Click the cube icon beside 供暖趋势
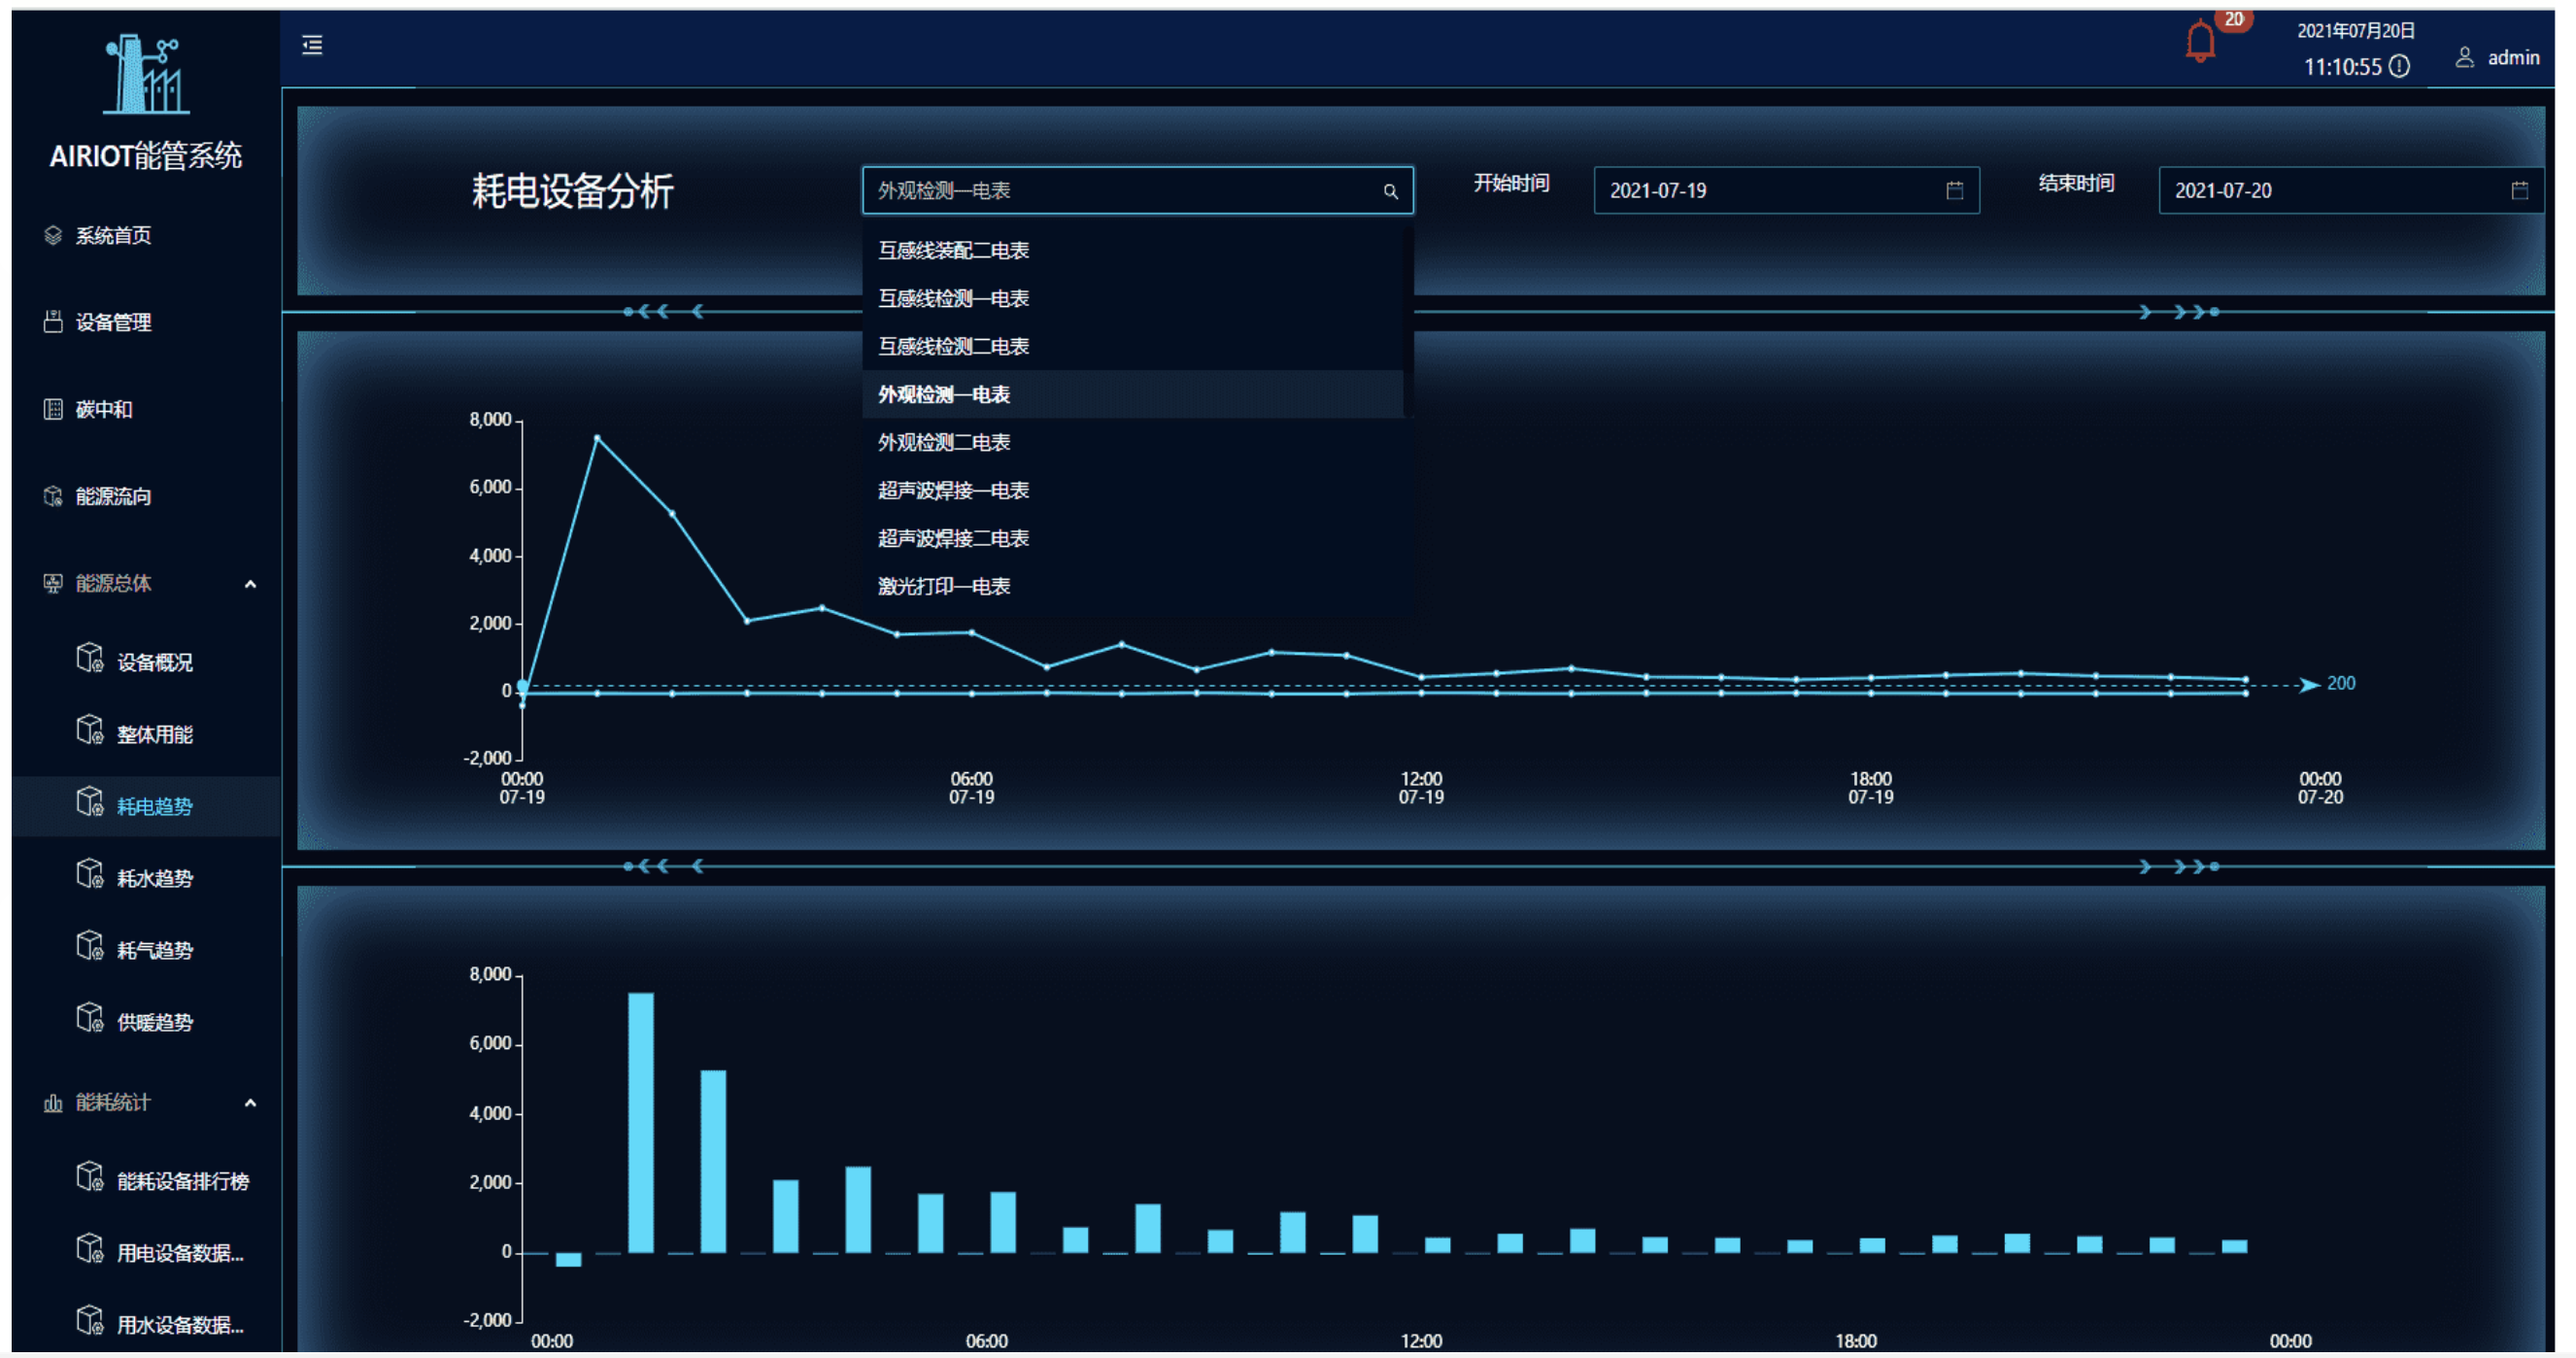 tap(90, 1018)
